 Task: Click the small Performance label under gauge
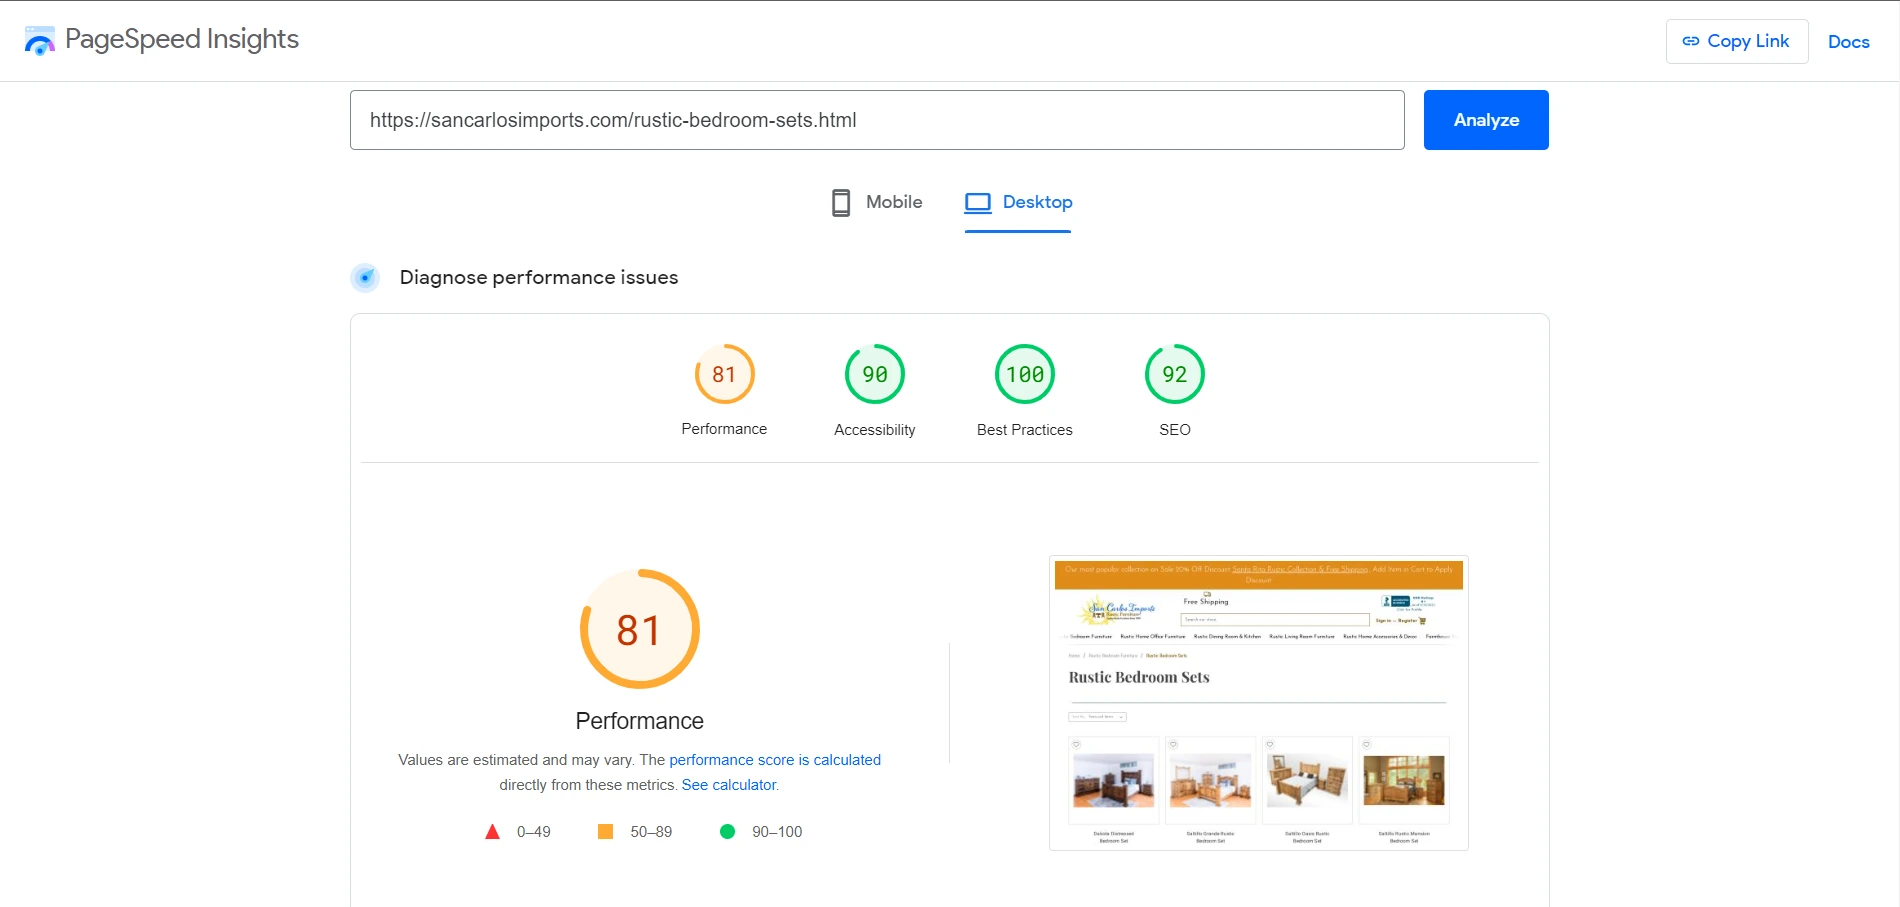click(724, 429)
